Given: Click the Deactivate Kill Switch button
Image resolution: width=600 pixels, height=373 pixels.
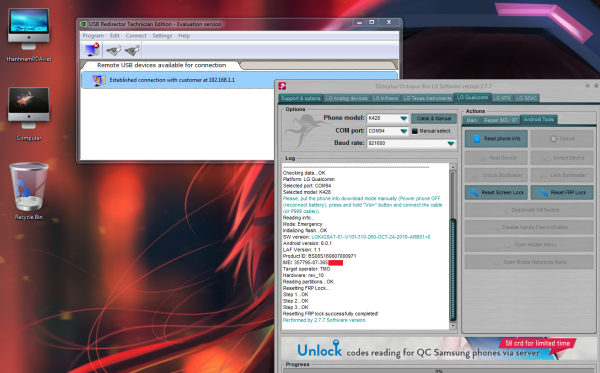Looking at the screenshot, I should click(x=529, y=210).
